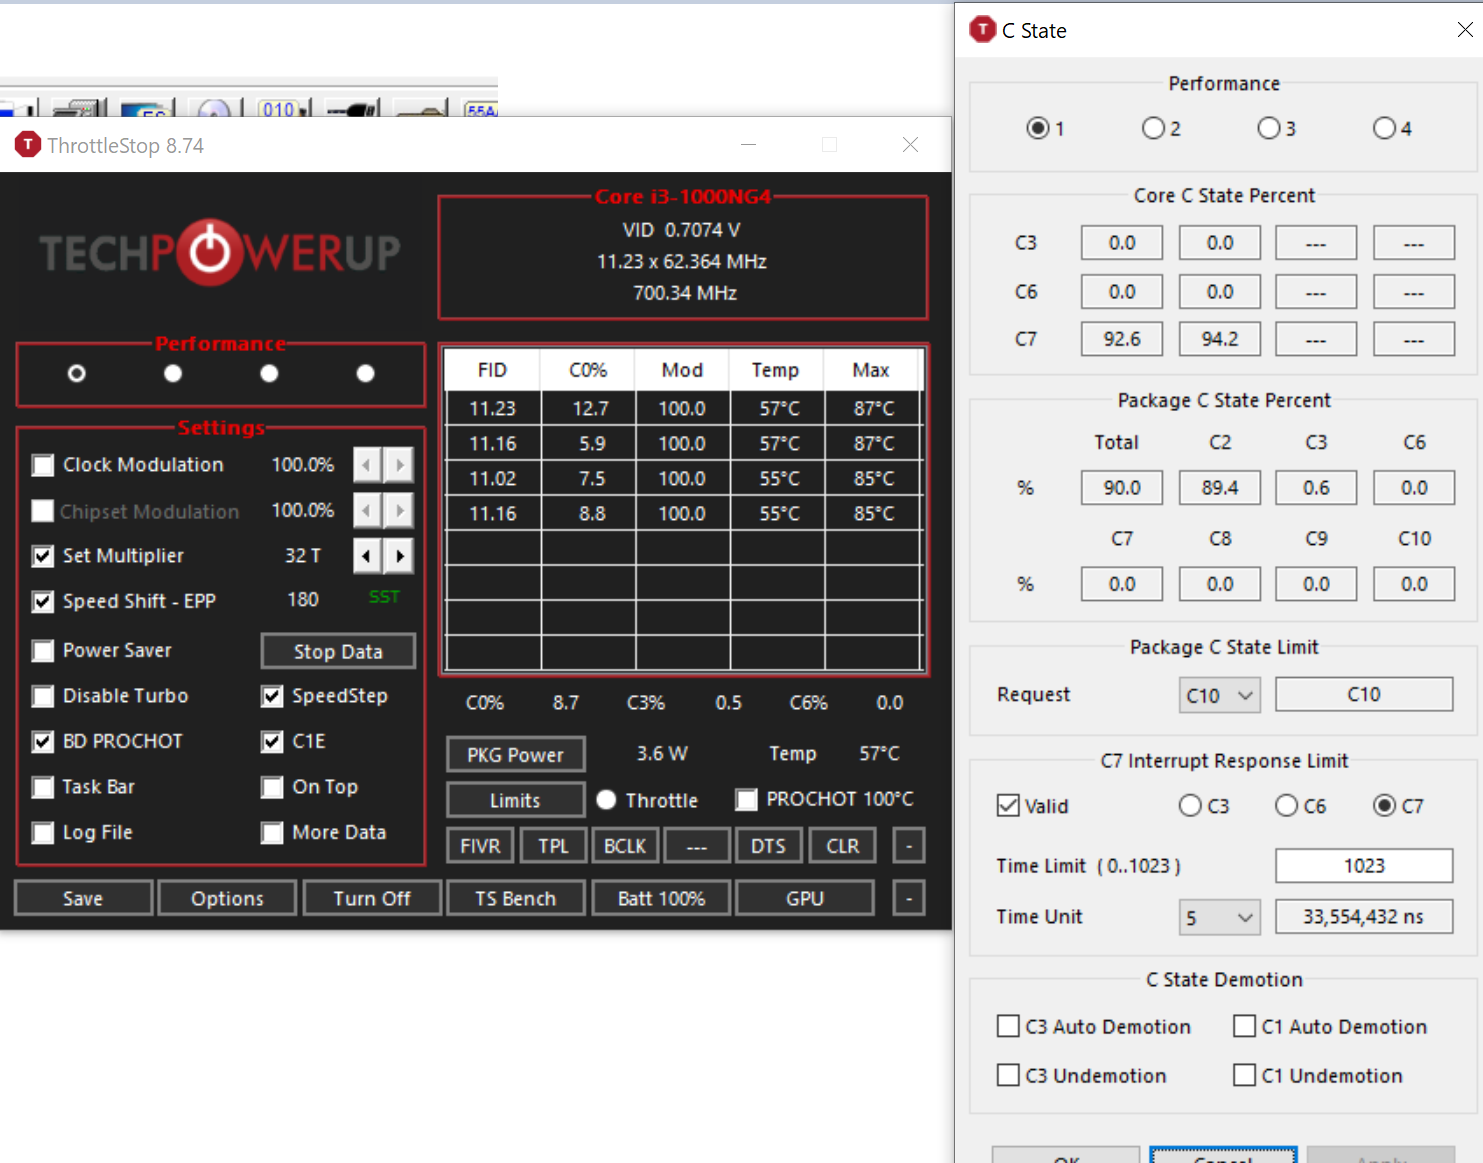Toggle SpeedStep checkbox
This screenshot has width=1483, height=1163.
point(272,696)
